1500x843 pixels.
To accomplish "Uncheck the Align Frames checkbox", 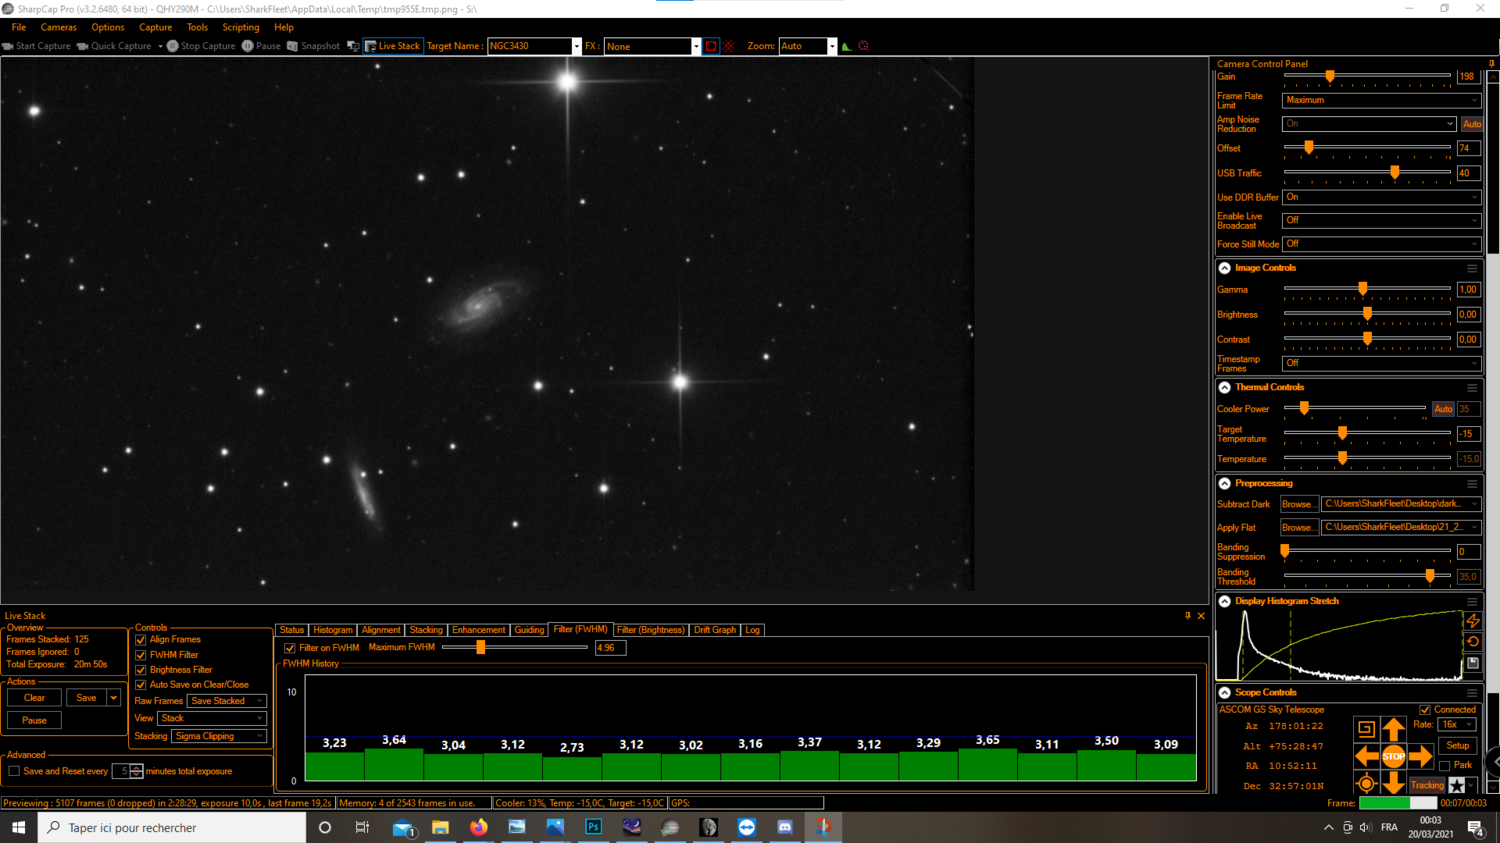I will point(140,639).
